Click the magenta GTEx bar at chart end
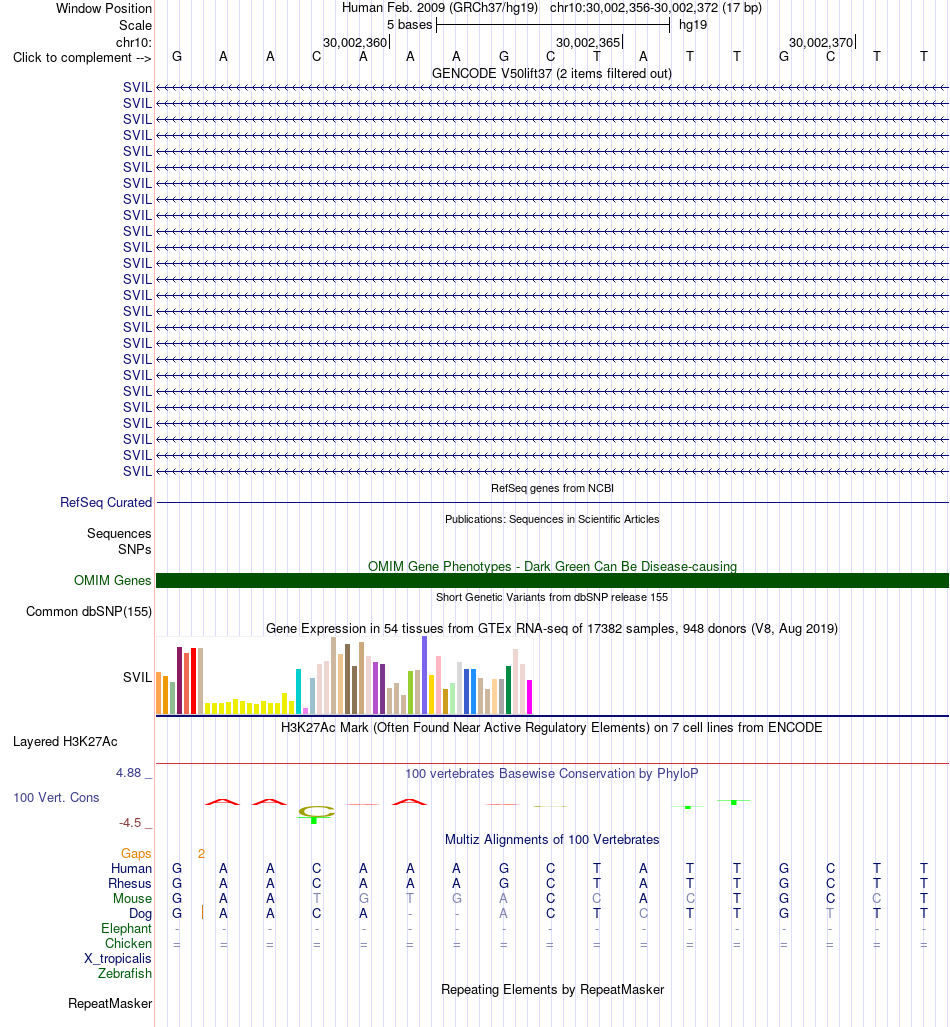950x1027 pixels. click(529, 697)
